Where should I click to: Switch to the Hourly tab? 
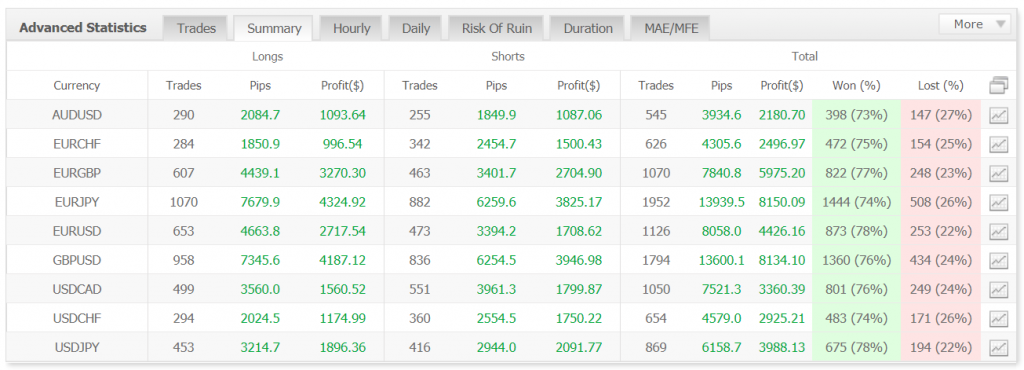coord(351,28)
